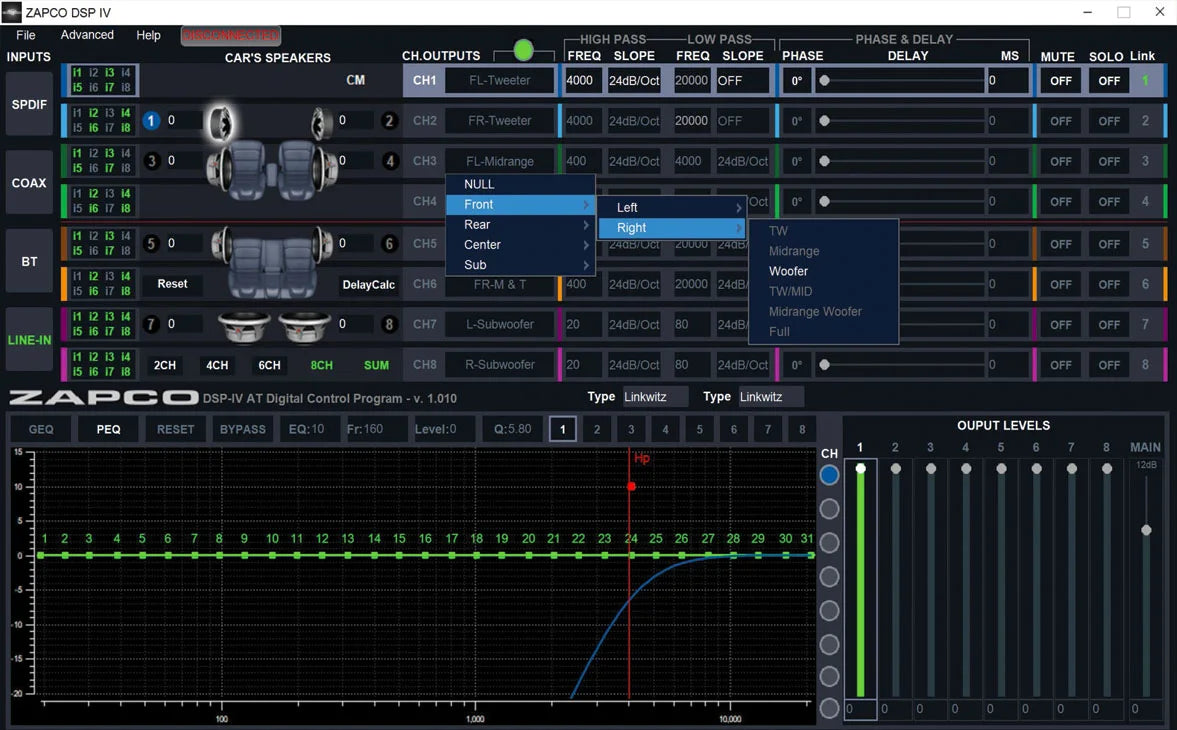This screenshot has height=730, width=1177.
Task: Click the red DISCONNECTED status button
Action: [x=230, y=35]
